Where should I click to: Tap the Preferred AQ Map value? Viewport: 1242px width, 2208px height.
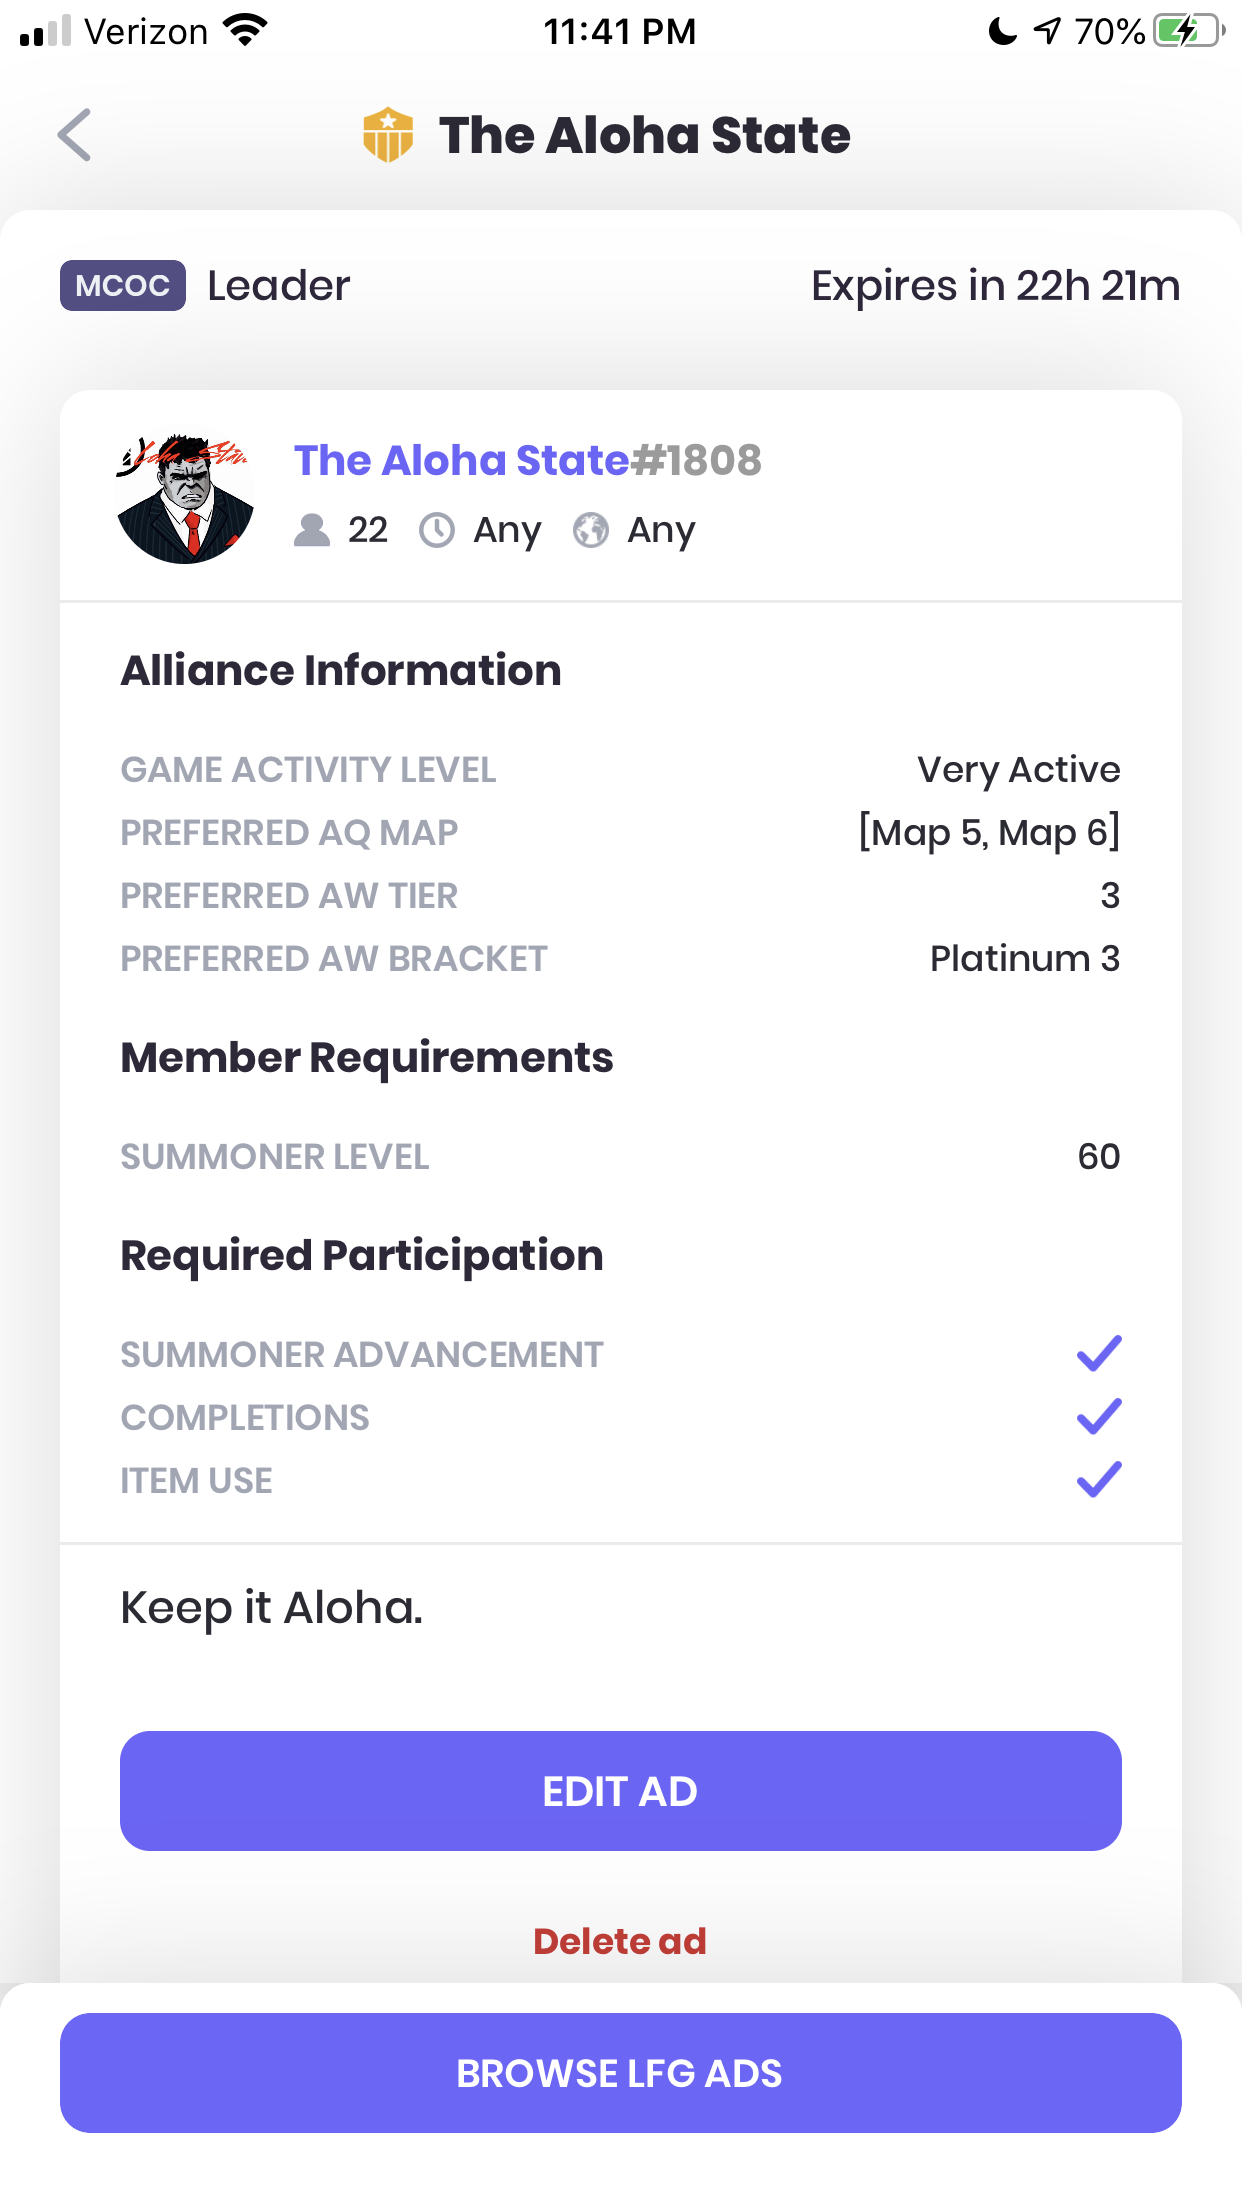pos(989,833)
